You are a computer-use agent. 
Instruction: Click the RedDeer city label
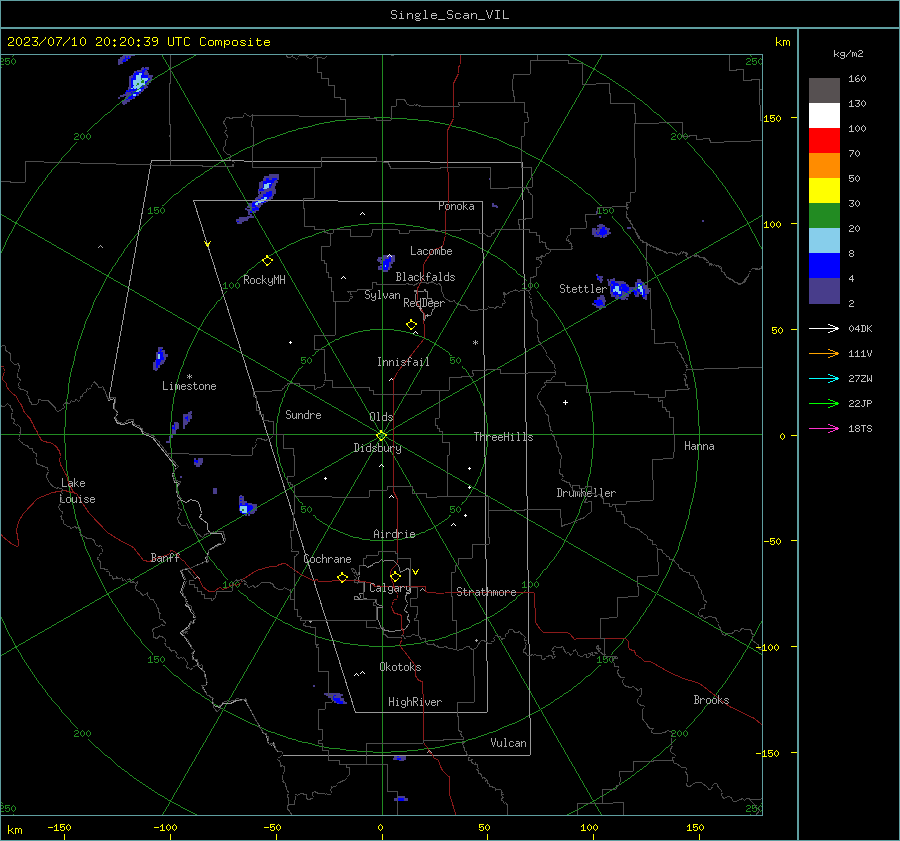pos(424,303)
